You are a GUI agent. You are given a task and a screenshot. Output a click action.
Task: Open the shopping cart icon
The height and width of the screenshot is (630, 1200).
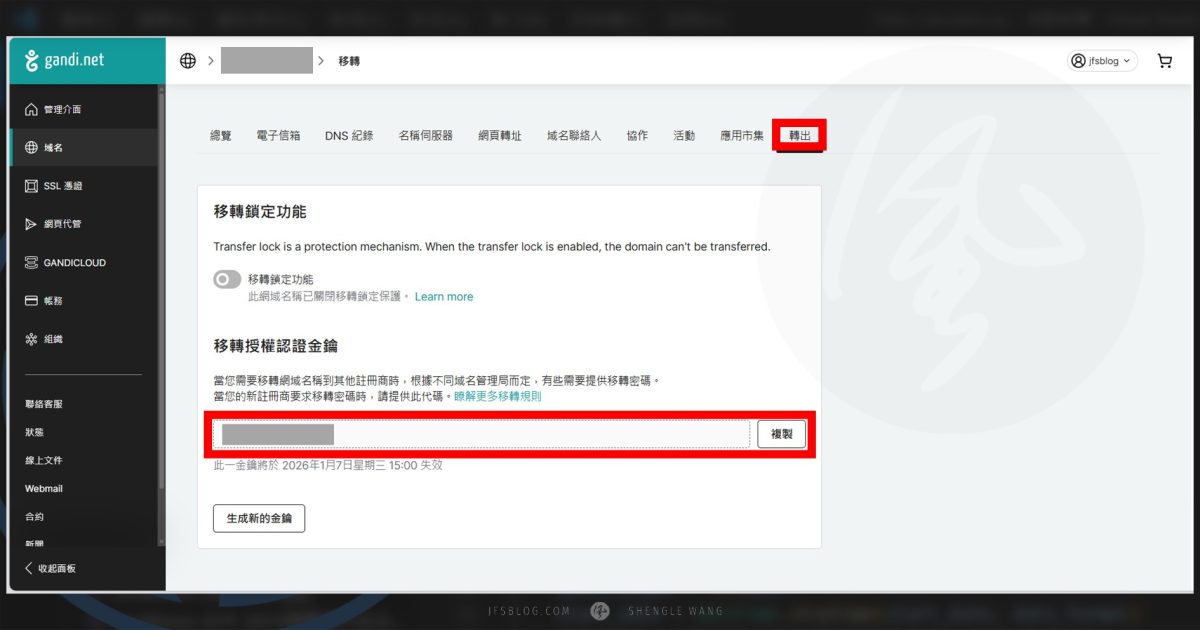(x=1164, y=60)
